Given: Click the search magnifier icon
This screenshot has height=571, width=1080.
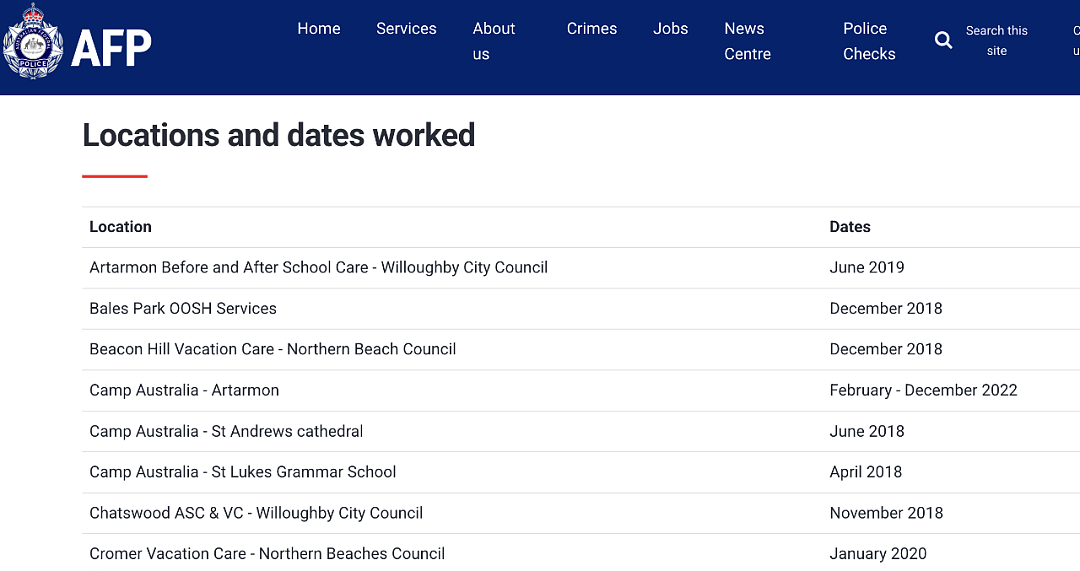Looking at the screenshot, I should 943,41.
